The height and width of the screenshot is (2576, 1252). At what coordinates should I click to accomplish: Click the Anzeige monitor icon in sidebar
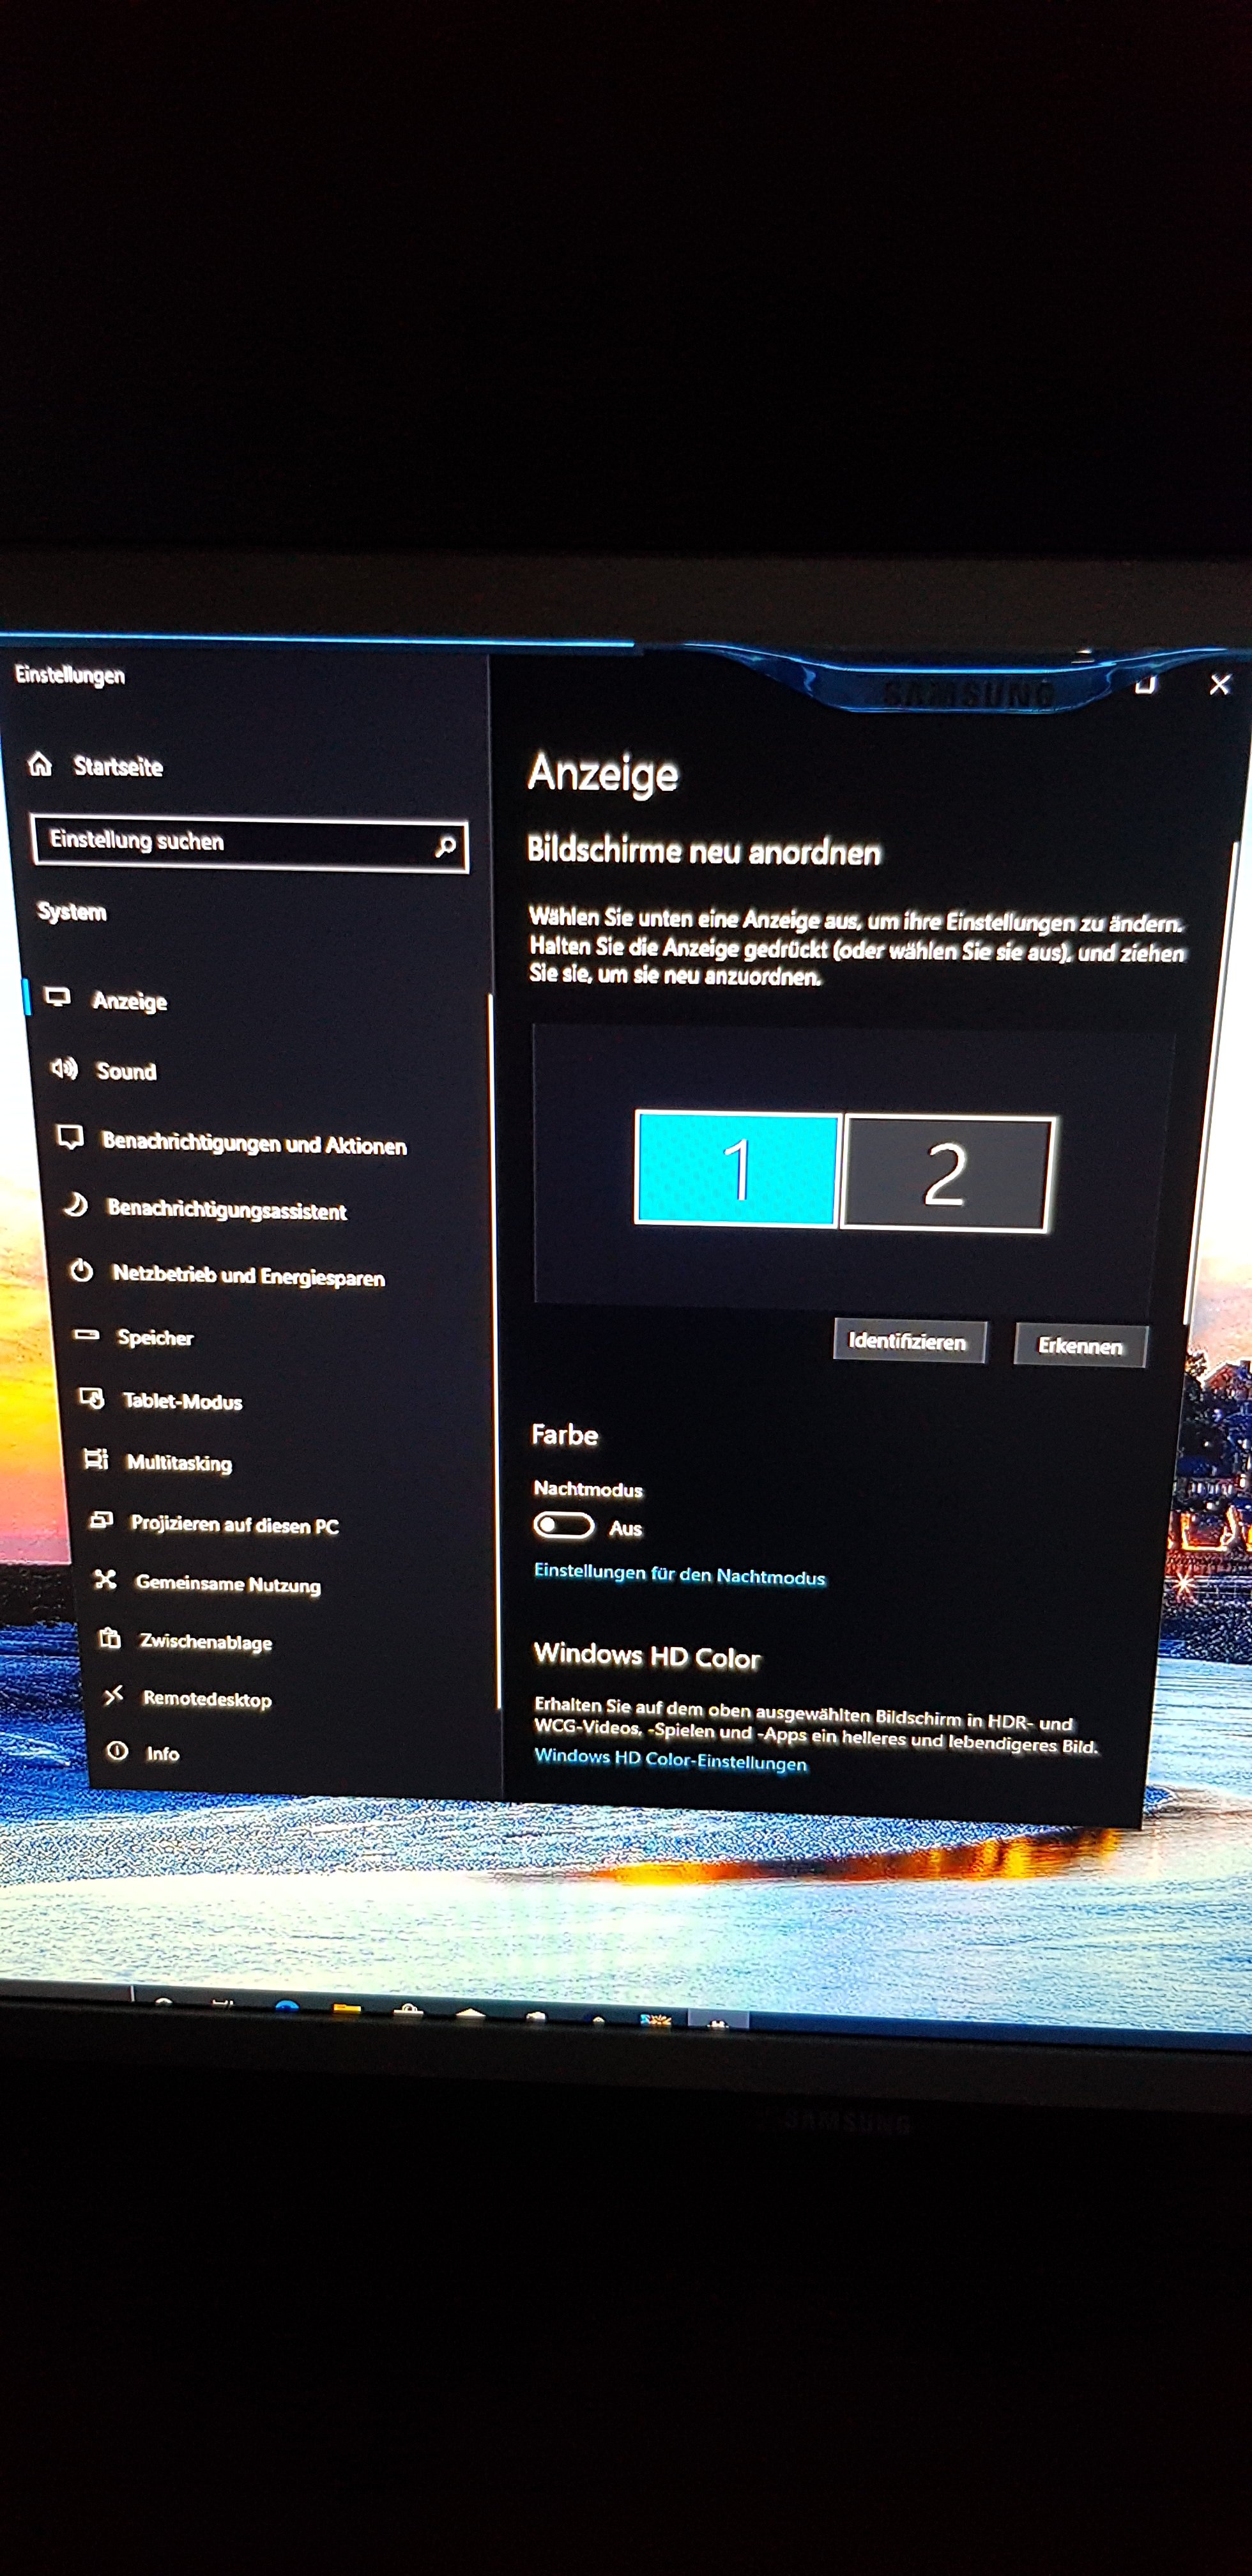(x=58, y=997)
